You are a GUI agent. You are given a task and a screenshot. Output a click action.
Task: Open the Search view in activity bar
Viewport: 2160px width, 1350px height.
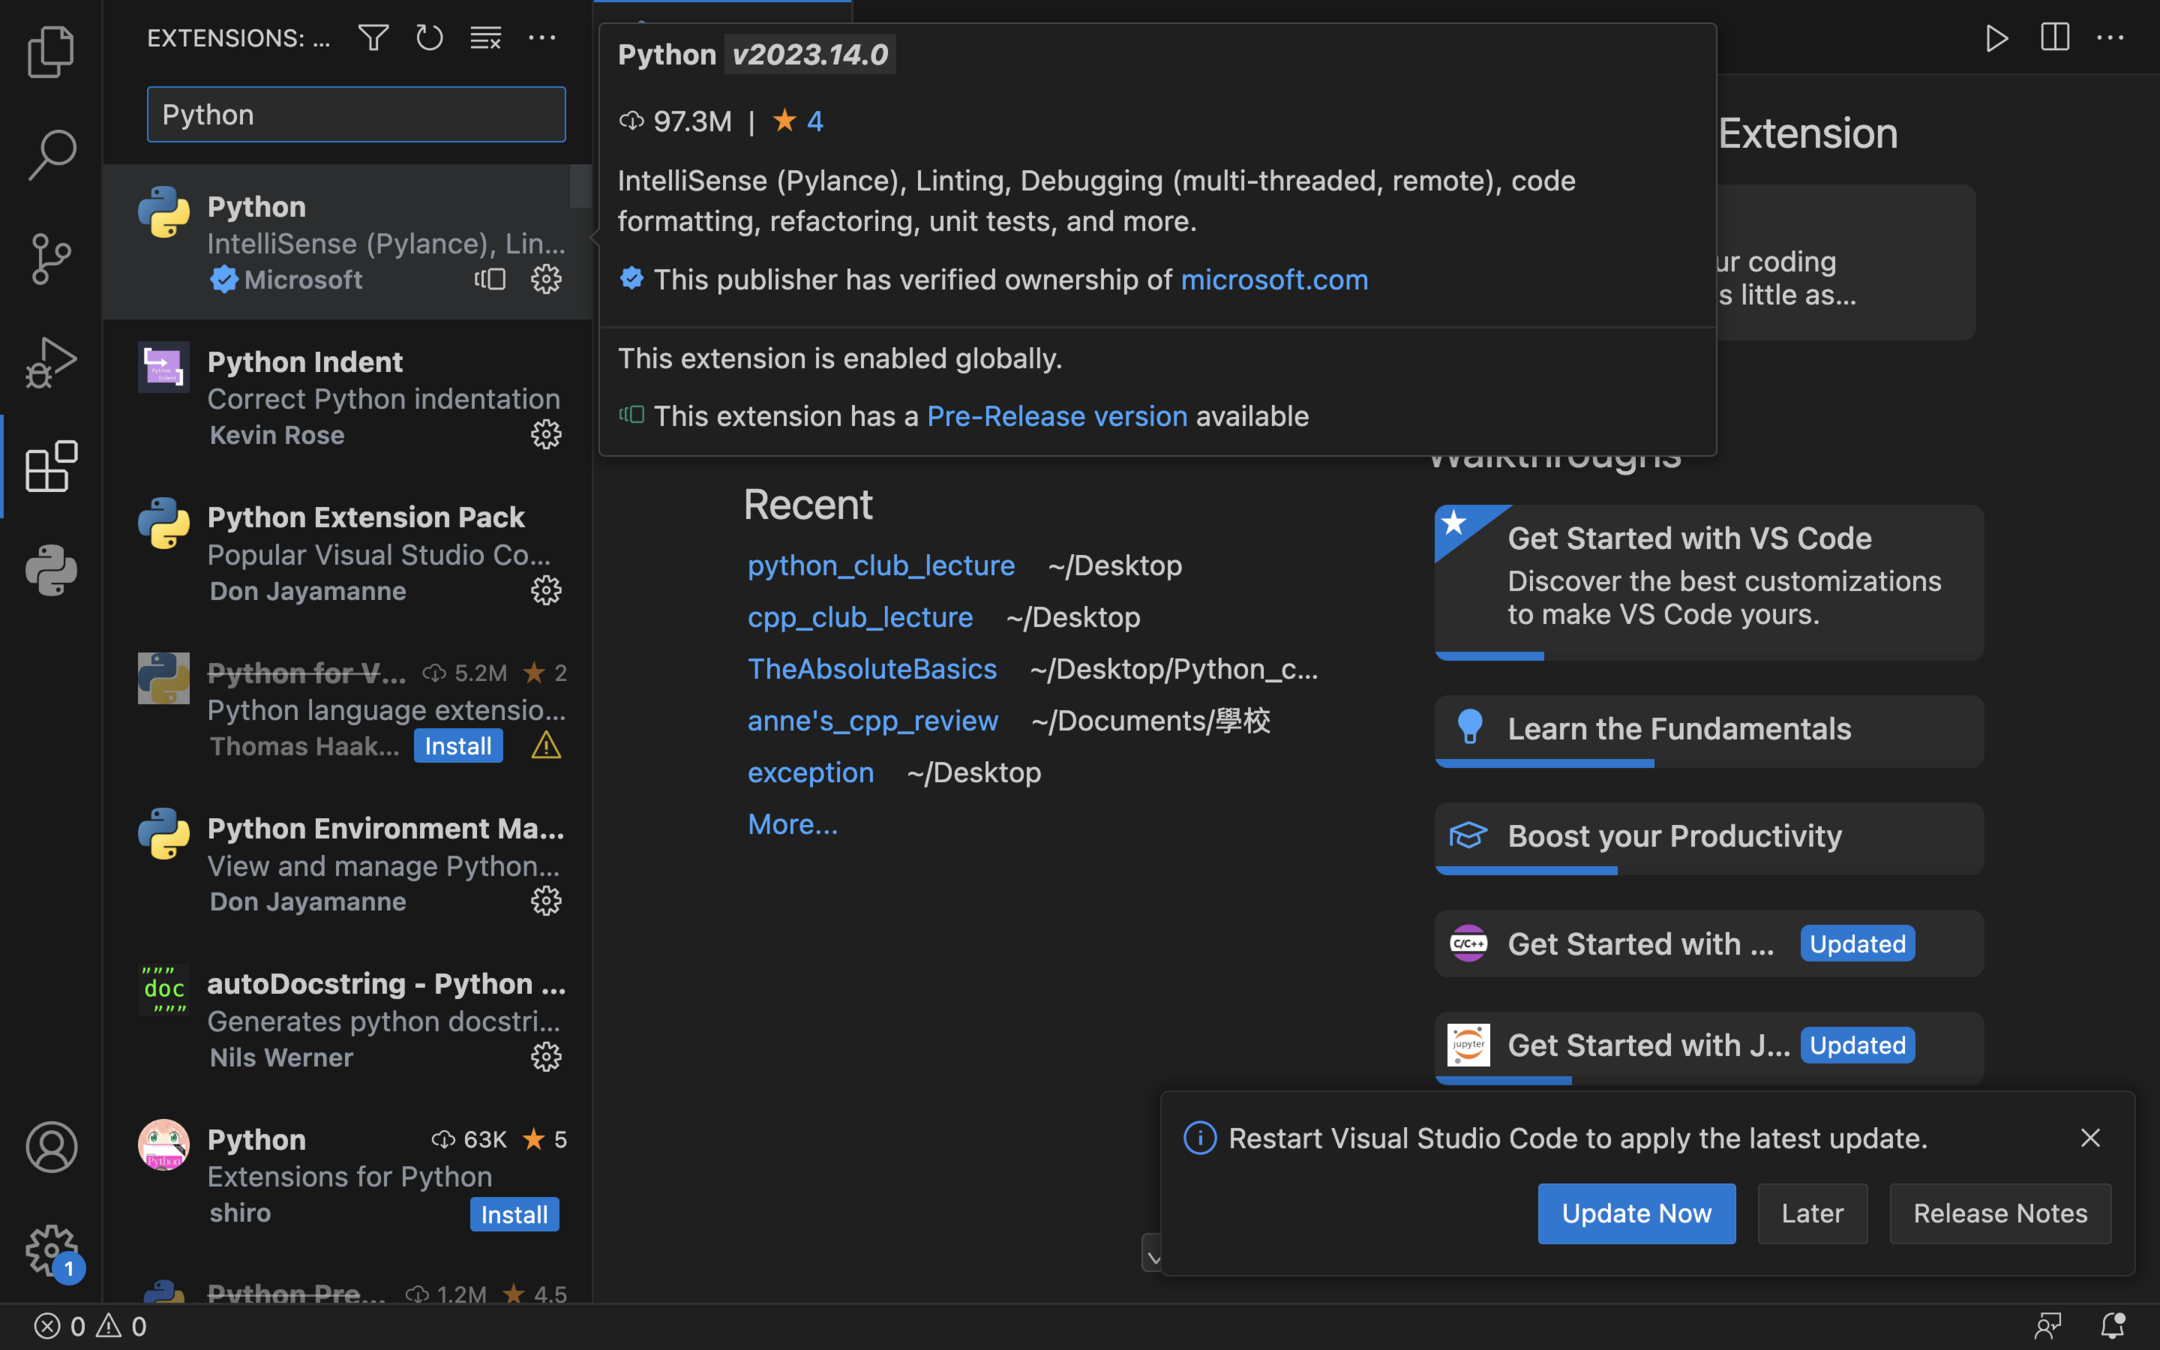tap(51, 155)
